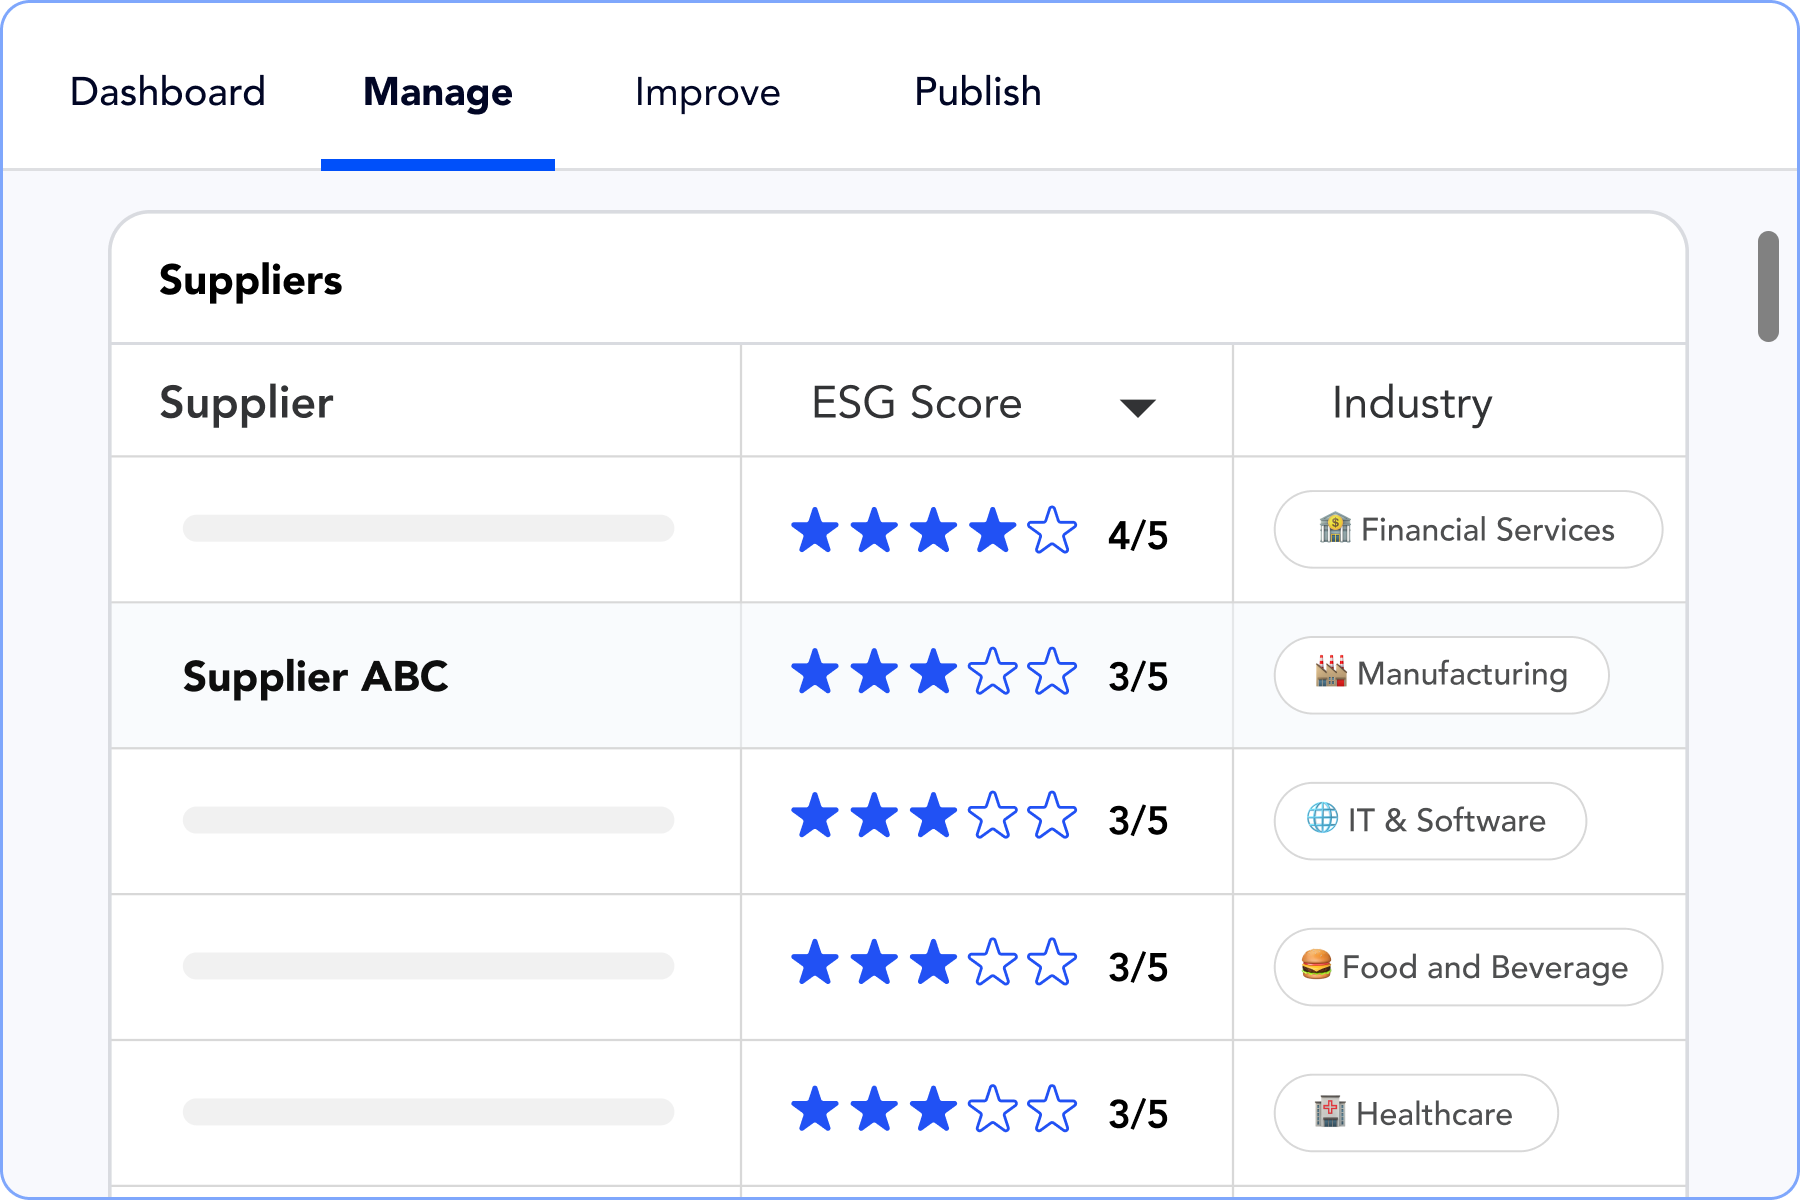This screenshot has width=1800, height=1200.
Task: Click the Industry column header
Action: point(1411,403)
